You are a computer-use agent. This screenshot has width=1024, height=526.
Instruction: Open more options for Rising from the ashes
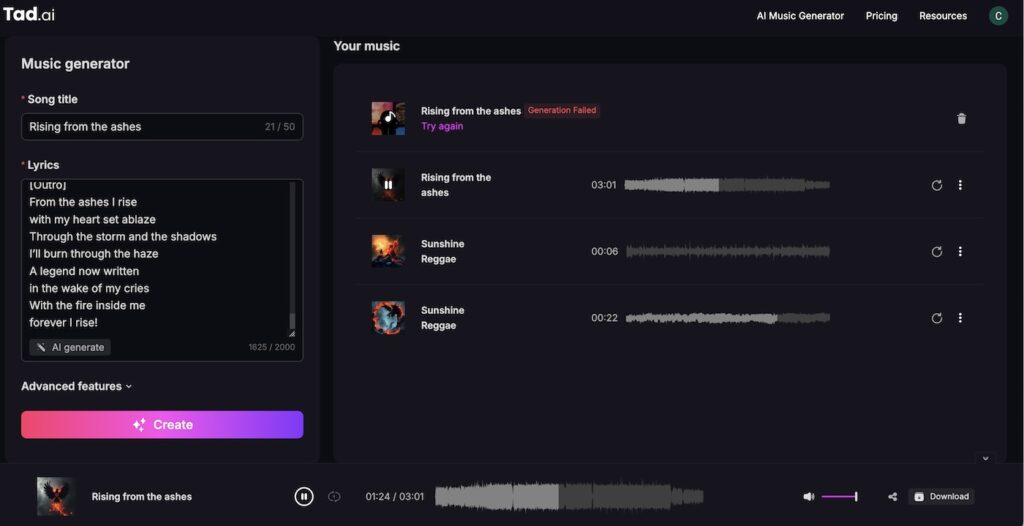coord(960,185)
